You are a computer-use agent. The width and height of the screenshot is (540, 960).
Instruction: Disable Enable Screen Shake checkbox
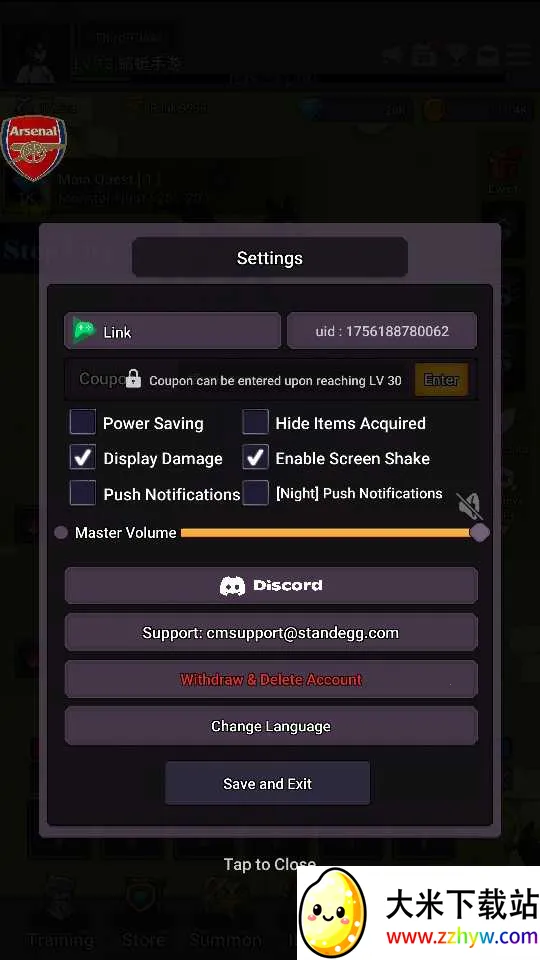[x=255, y=458]
